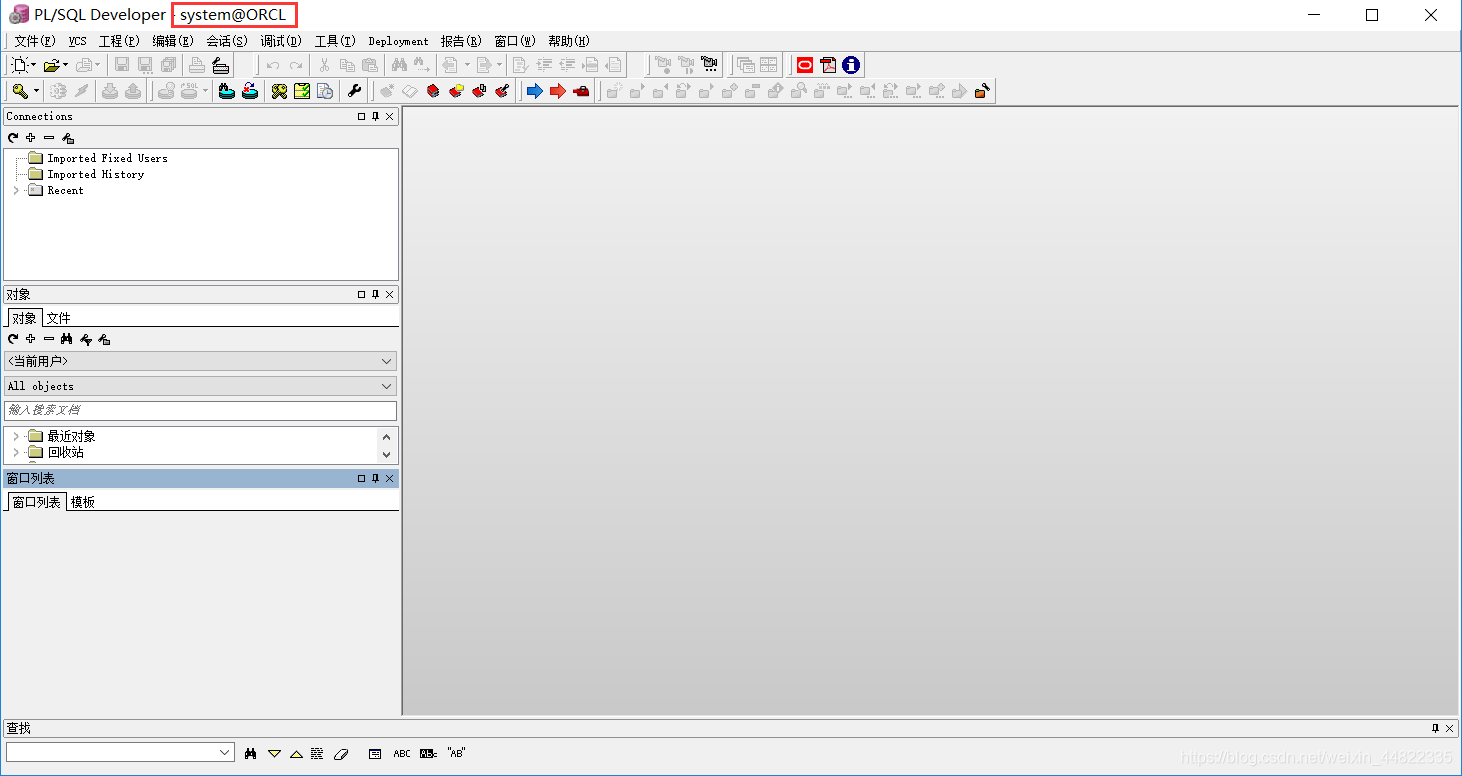Click object tree scrollbar down arrow
This screenshot has height=776, width=1462.
(387, 454)
